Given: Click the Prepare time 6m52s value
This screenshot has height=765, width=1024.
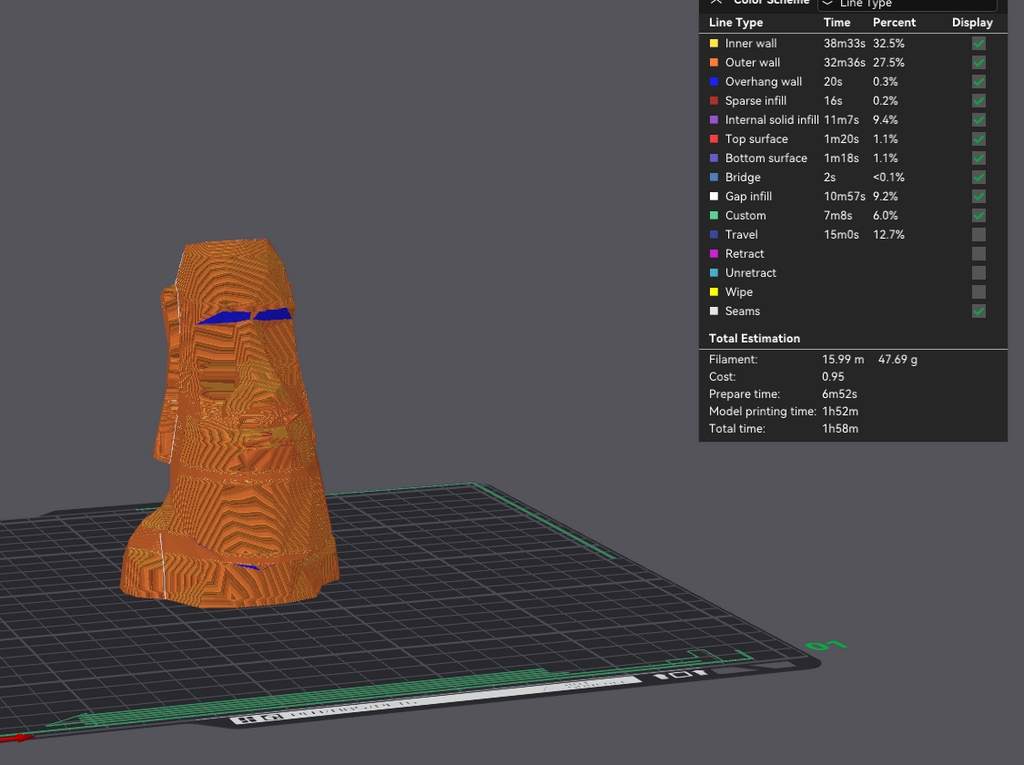Looking at the screenshot, I should (x=839, y=394).
